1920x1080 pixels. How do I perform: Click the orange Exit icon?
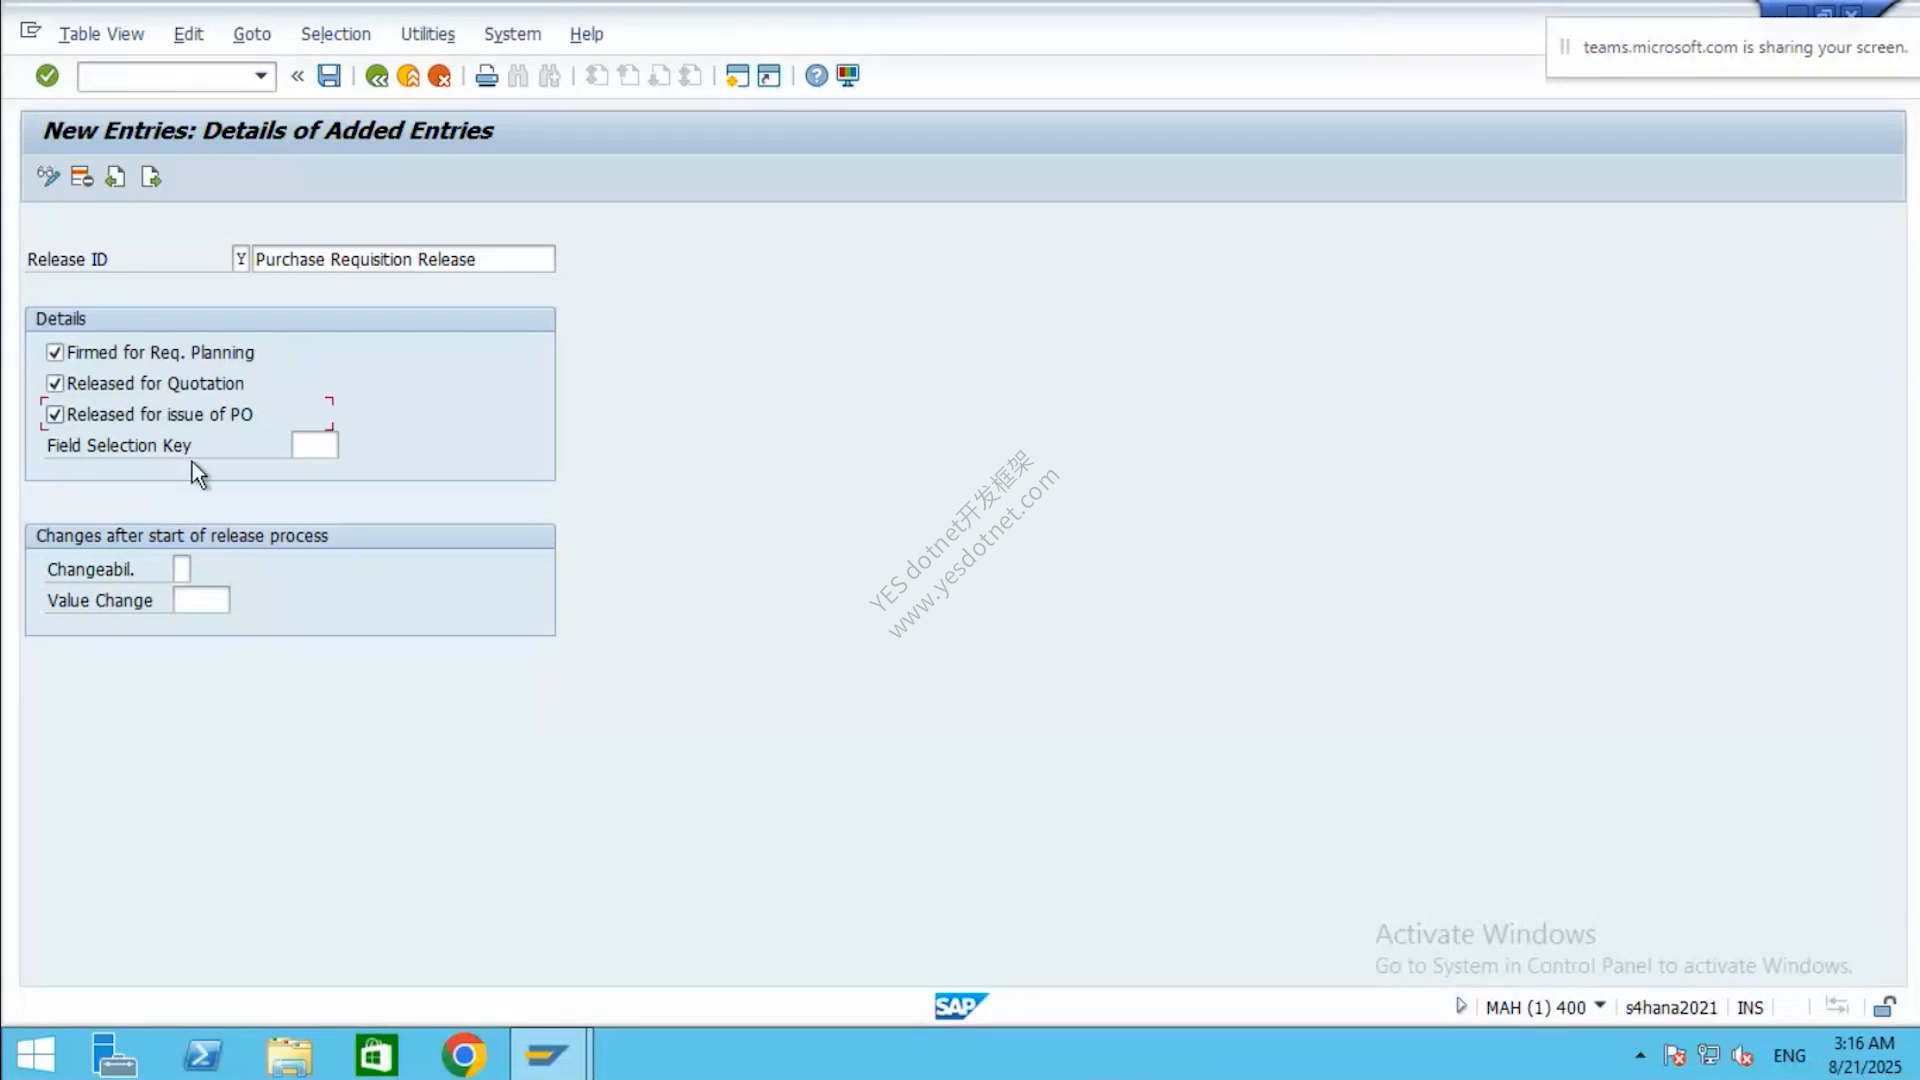(408, 76)
